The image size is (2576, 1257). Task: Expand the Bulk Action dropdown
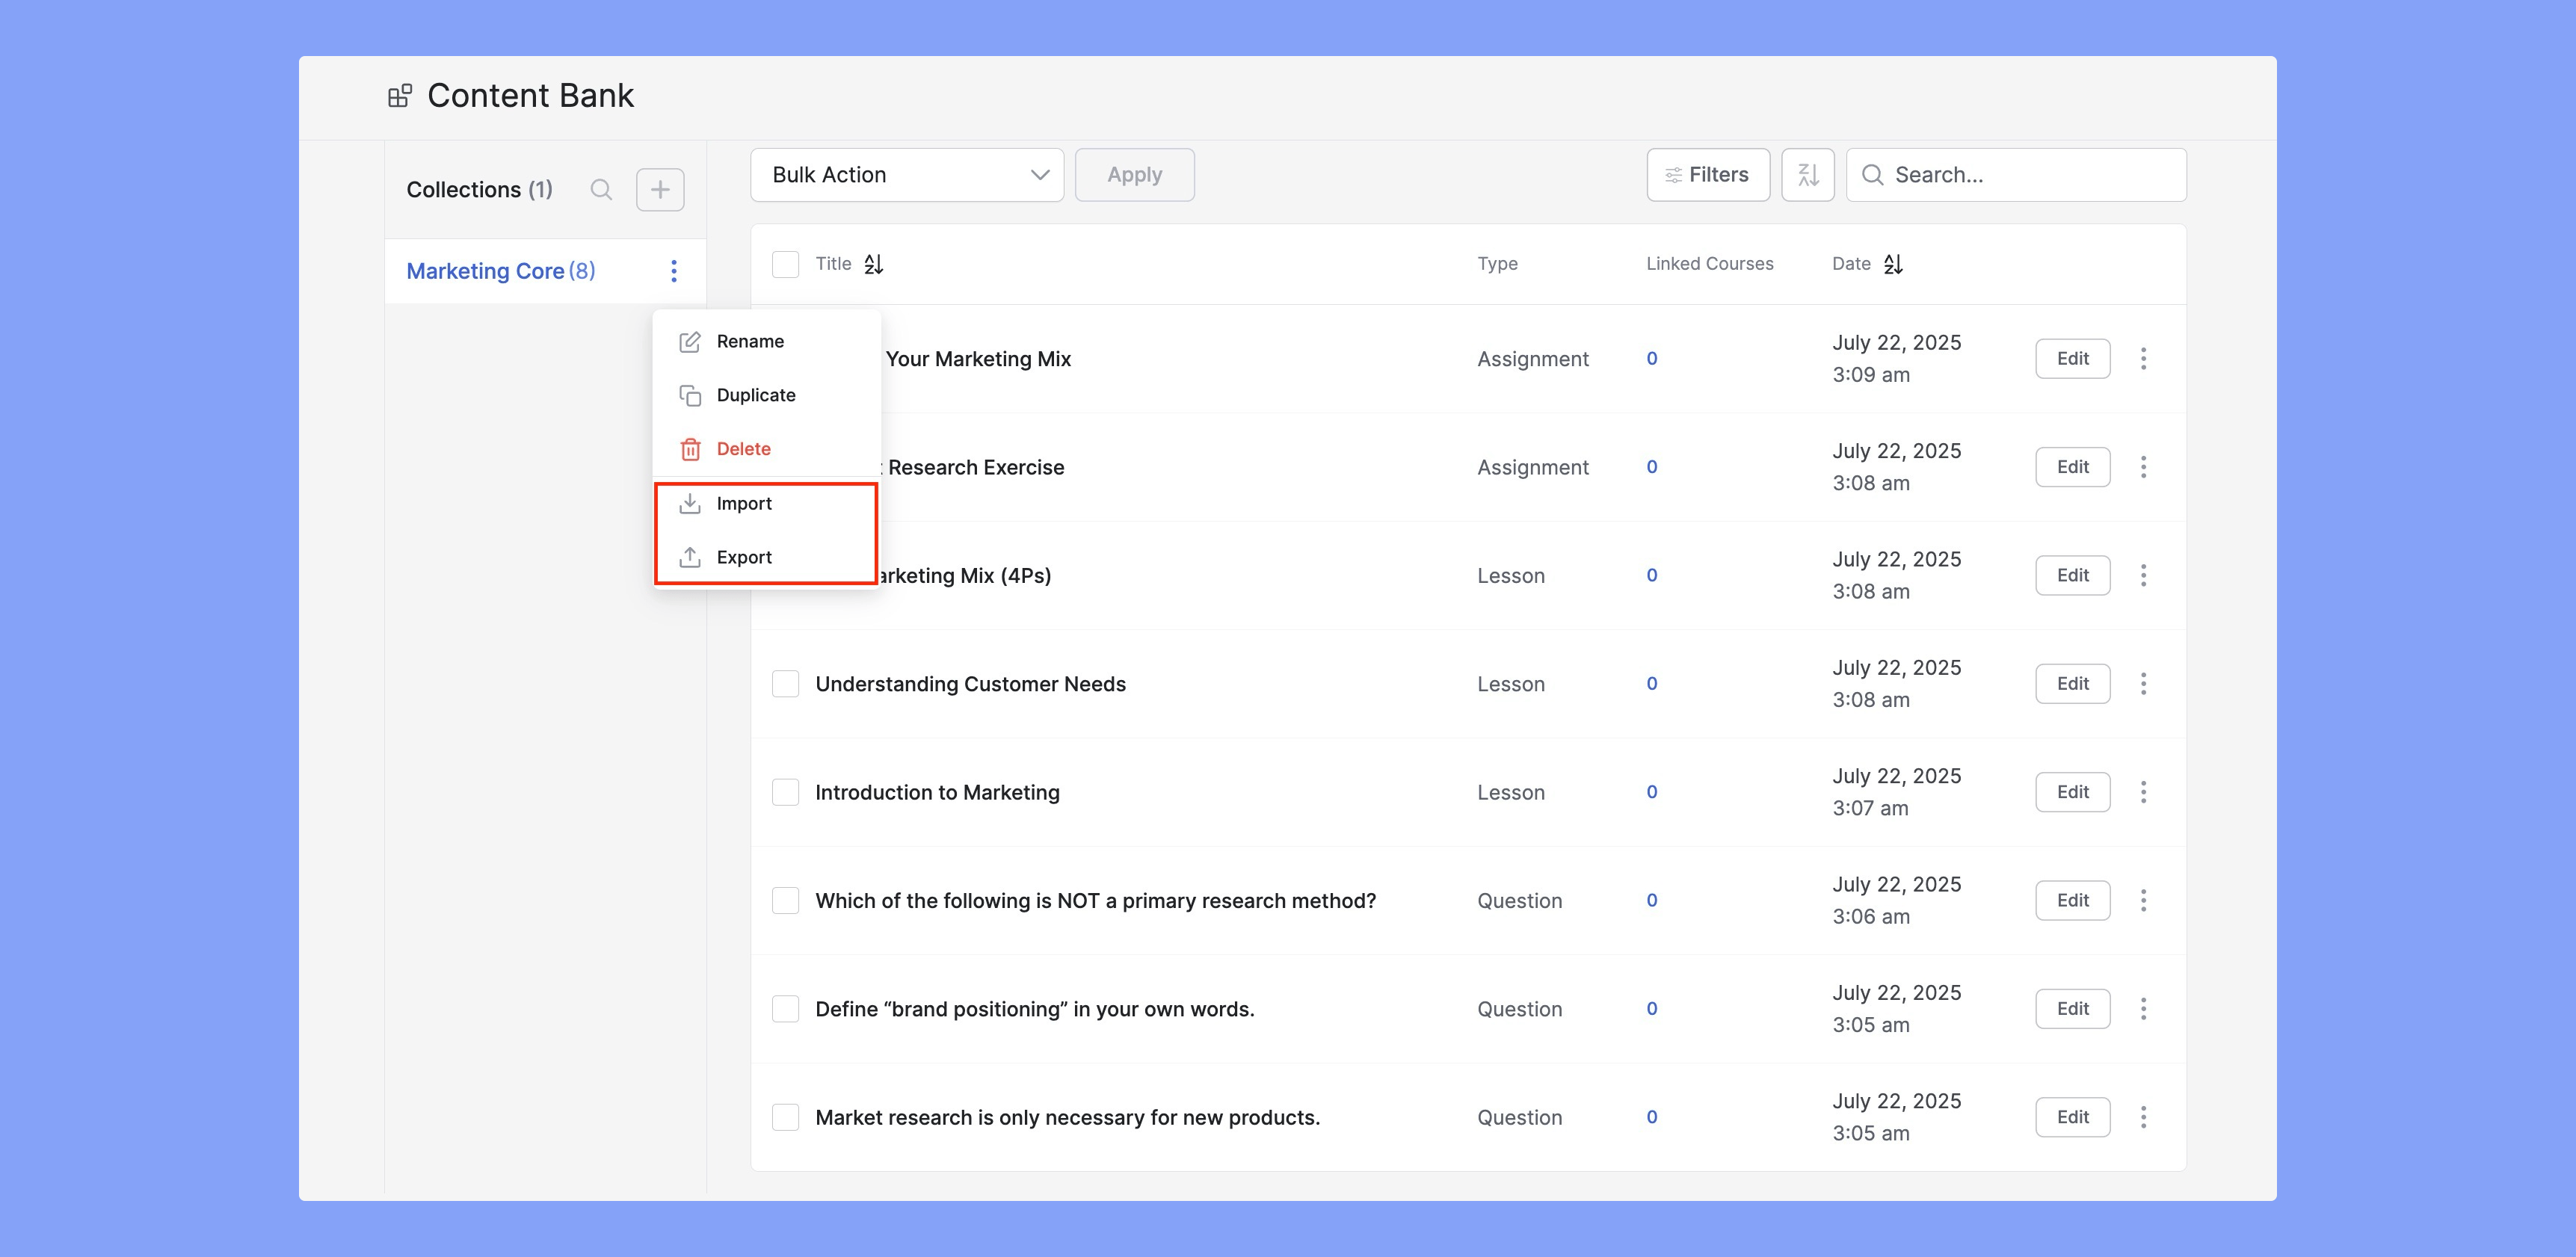pyautogui.click(x=907, y=175)
